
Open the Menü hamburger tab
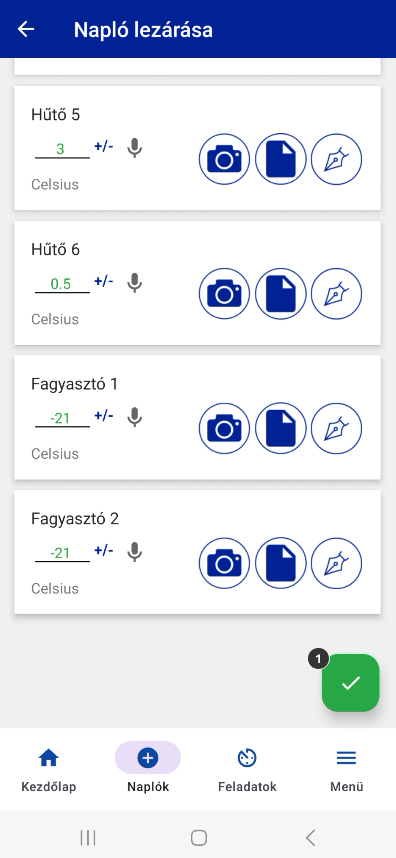coord(346,769)
